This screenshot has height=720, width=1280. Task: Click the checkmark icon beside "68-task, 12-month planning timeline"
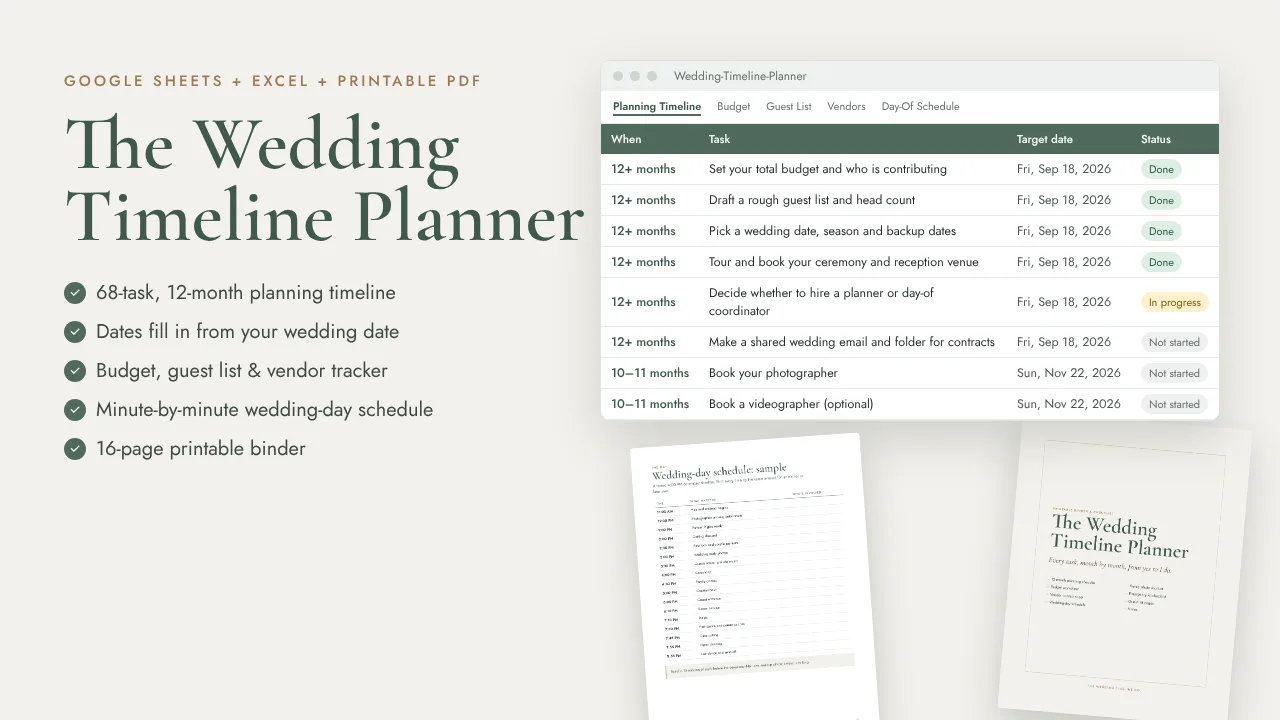click(x=75, y=293)
